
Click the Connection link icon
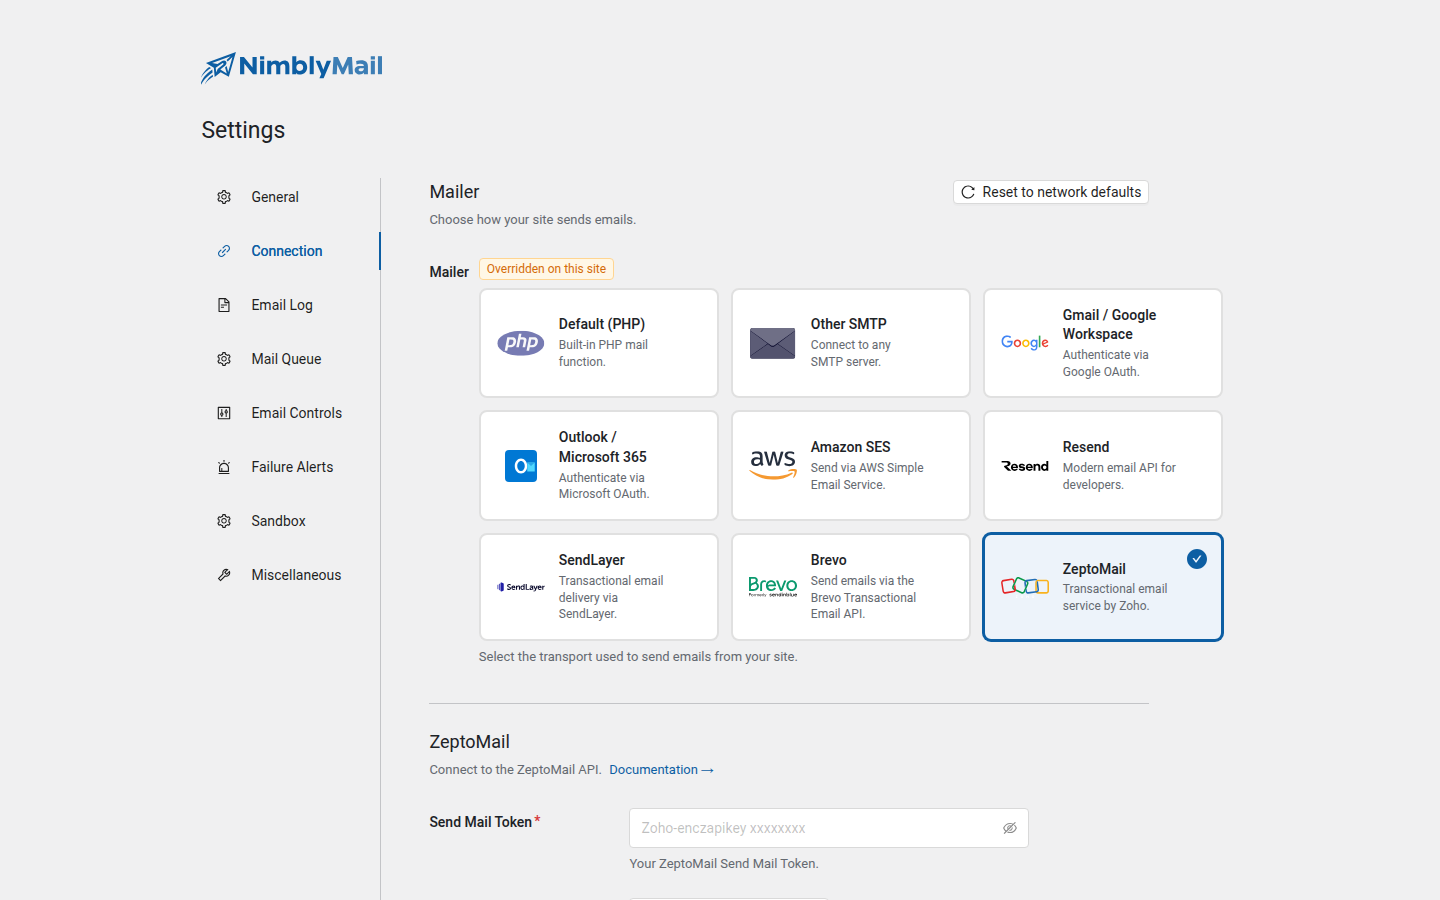[x=224, y=251]
